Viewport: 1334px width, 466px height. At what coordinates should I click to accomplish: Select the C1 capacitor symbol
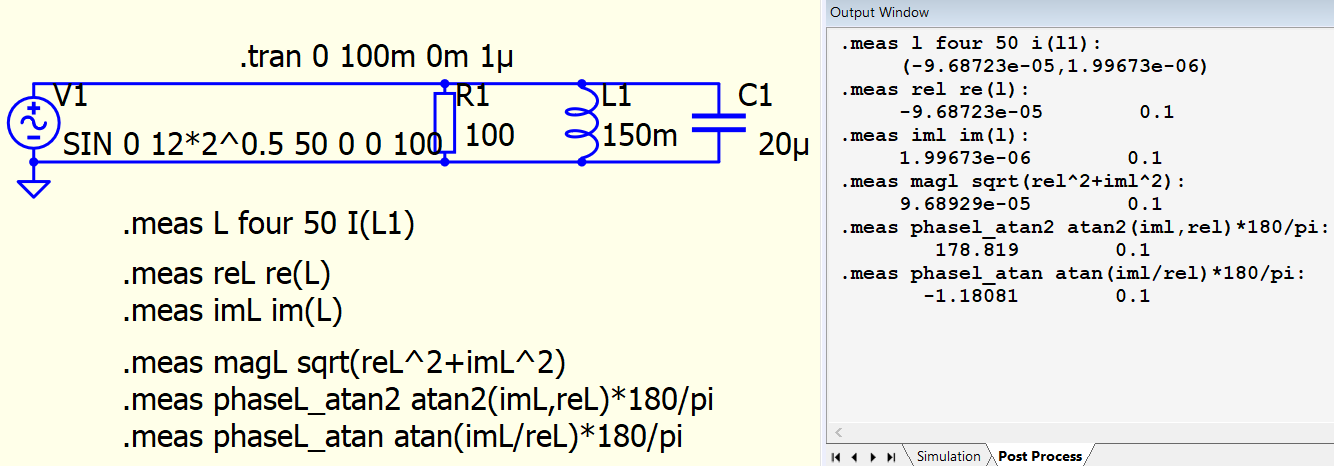tap(719, 122)
